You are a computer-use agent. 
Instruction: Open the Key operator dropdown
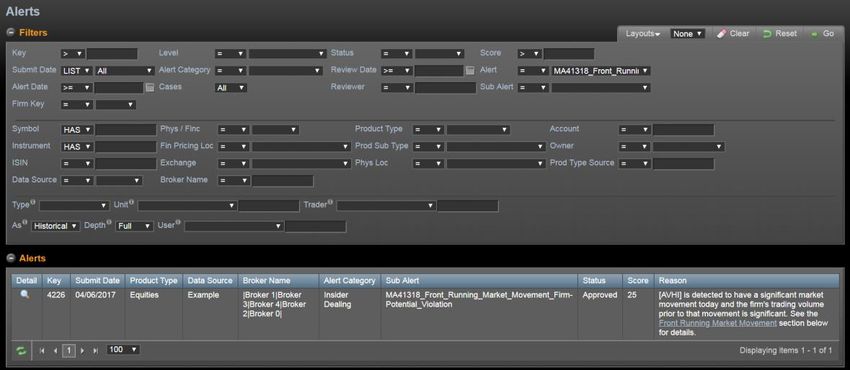point(73,54)
